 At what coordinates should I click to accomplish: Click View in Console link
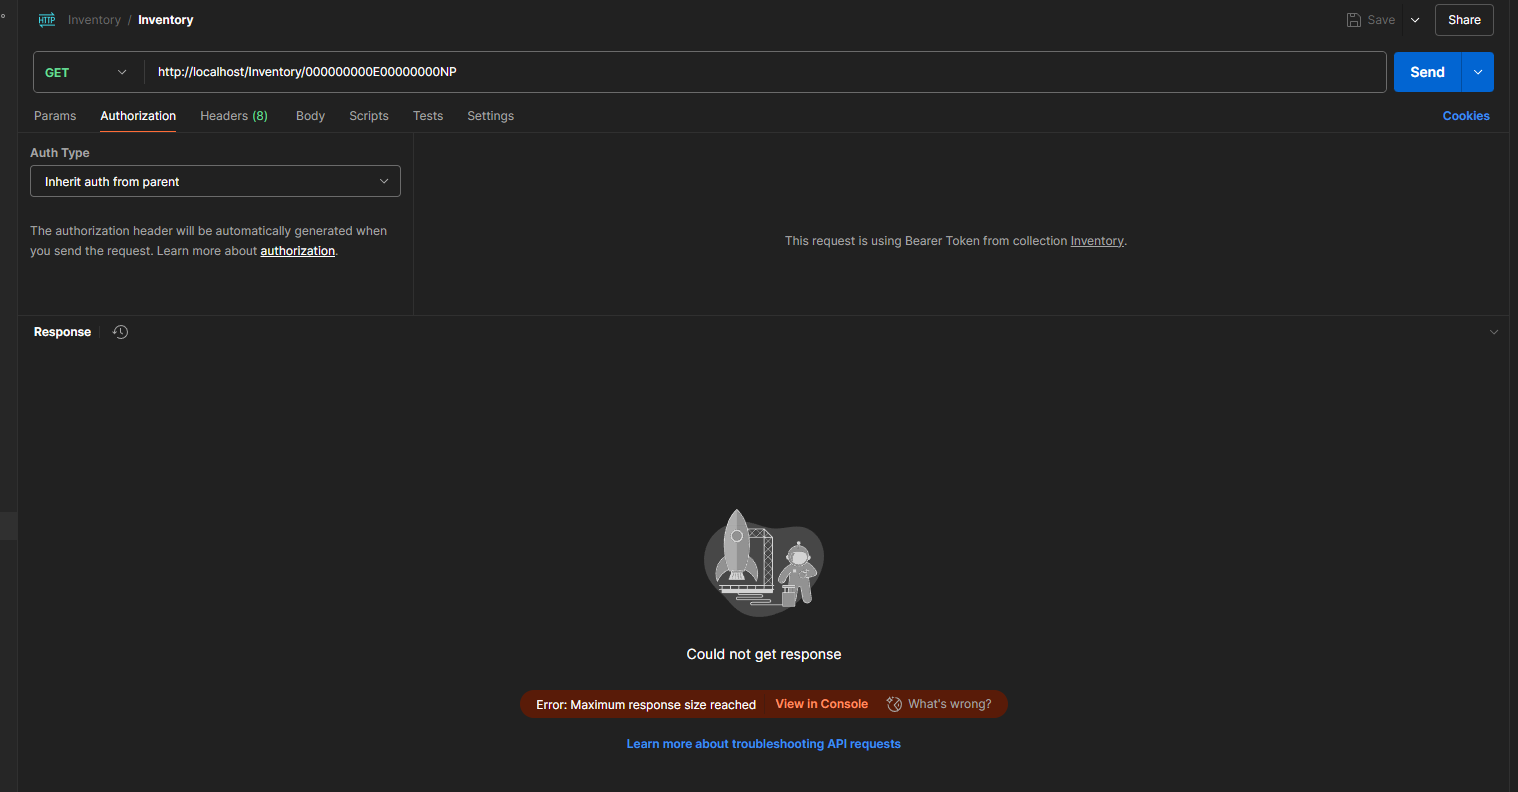click(821, 704)
